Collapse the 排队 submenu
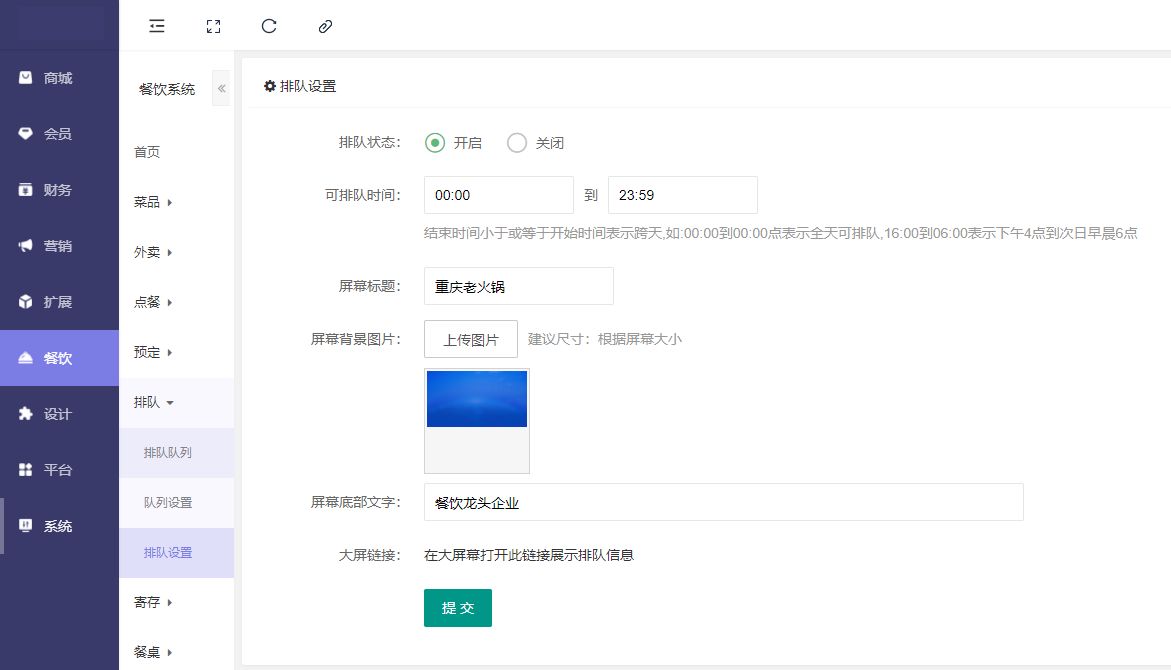The height and width of the screenshot is (670, 1171). 154,402
